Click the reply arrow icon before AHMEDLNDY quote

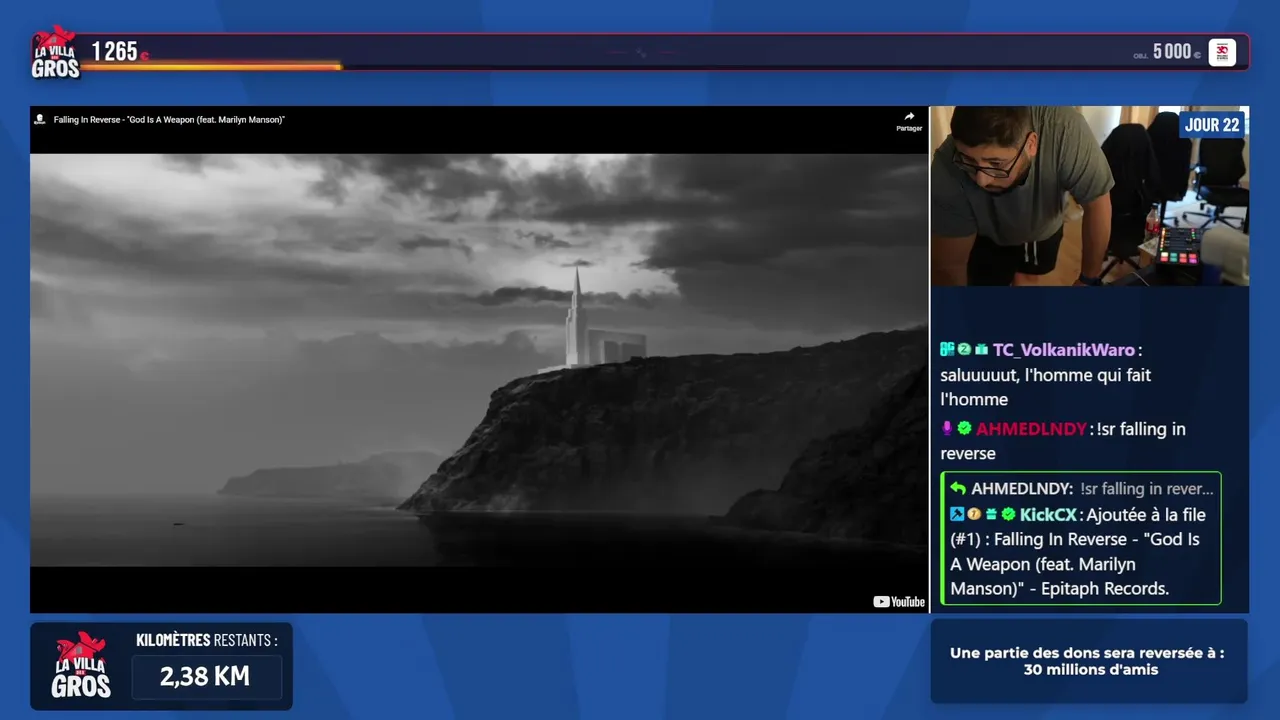[958, 489]
